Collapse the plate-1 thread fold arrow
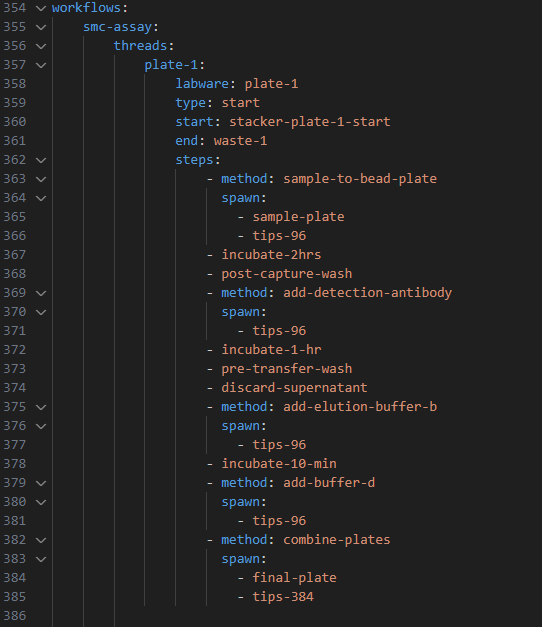 pyautogui.click(x=41, y=65)
